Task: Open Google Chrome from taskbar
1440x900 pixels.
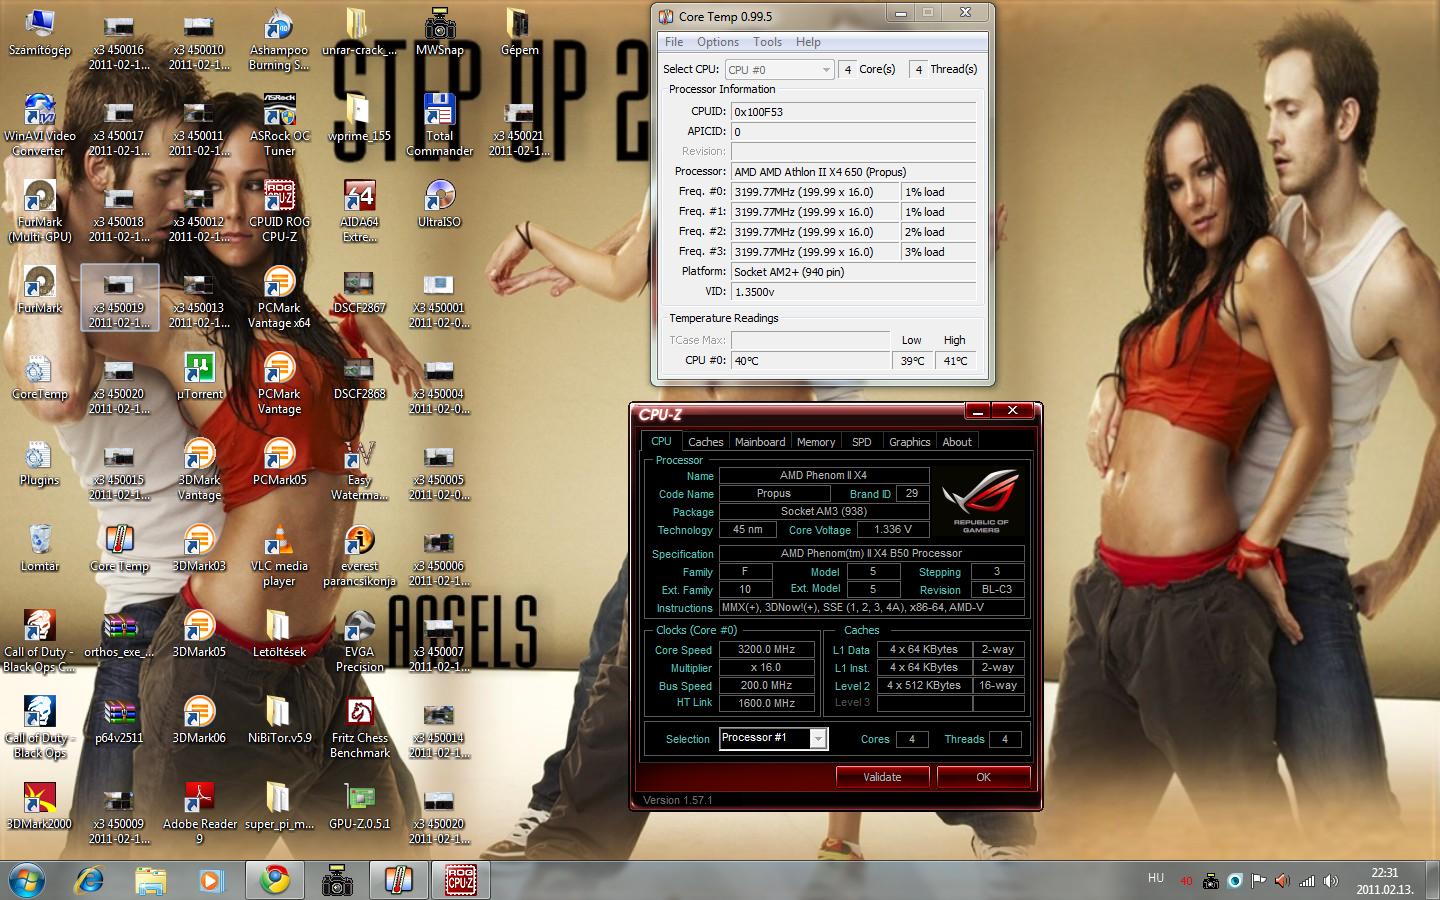Action: (x=275, y=880)
